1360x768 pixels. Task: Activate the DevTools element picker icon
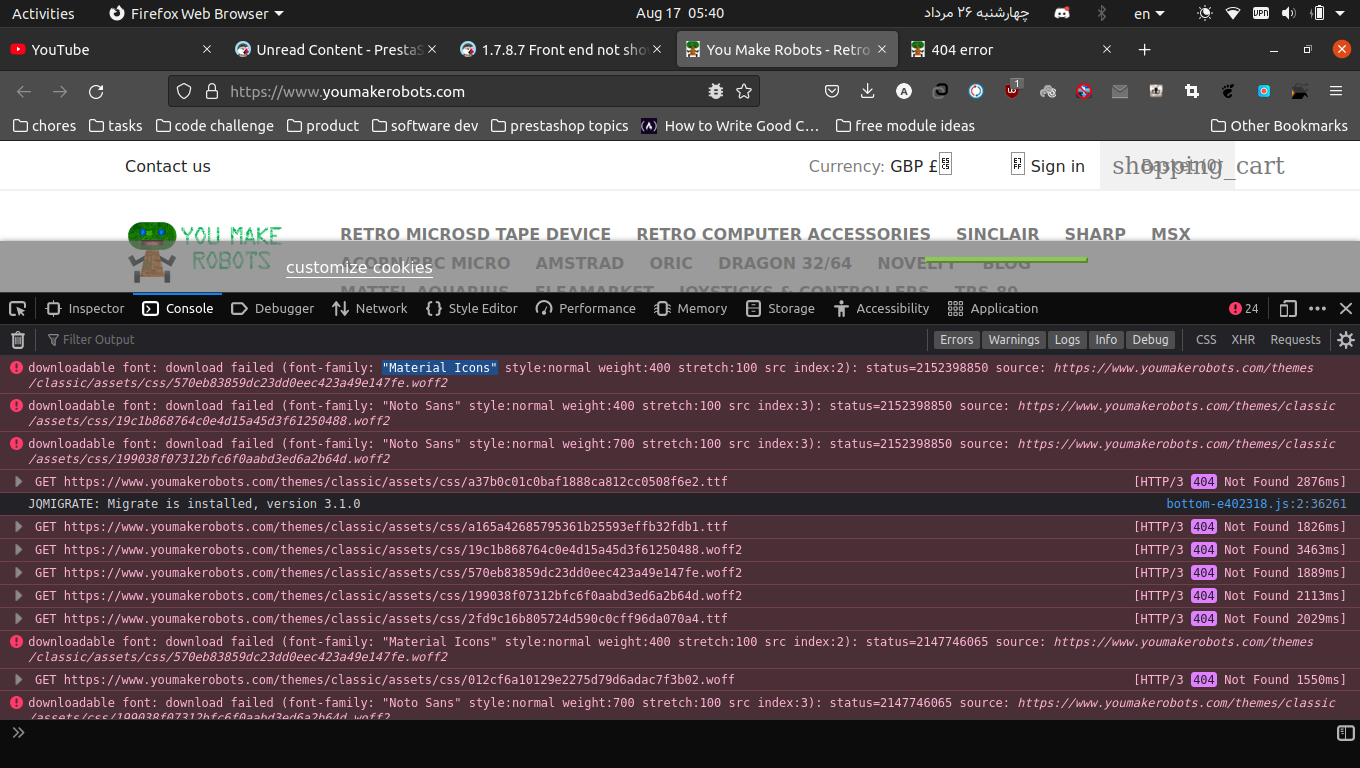[x=18, y=308]
